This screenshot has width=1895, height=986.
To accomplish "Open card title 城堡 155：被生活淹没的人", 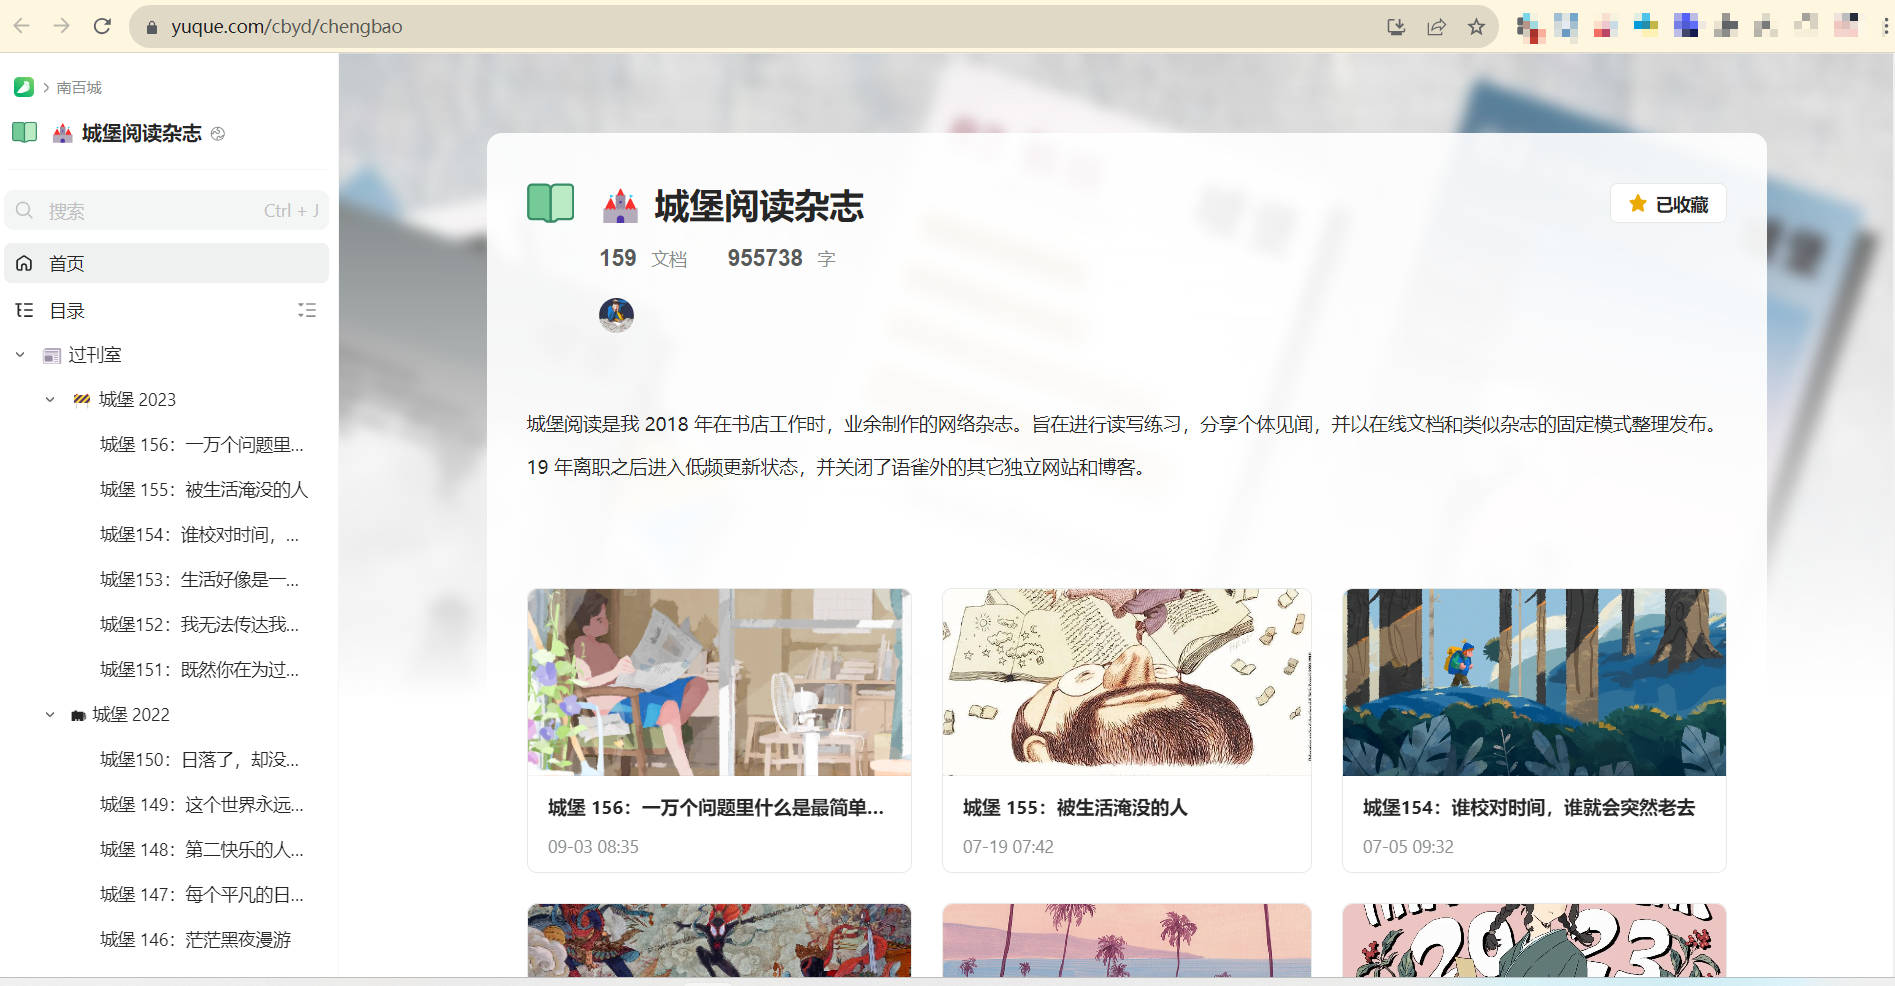I will 1075,808.
